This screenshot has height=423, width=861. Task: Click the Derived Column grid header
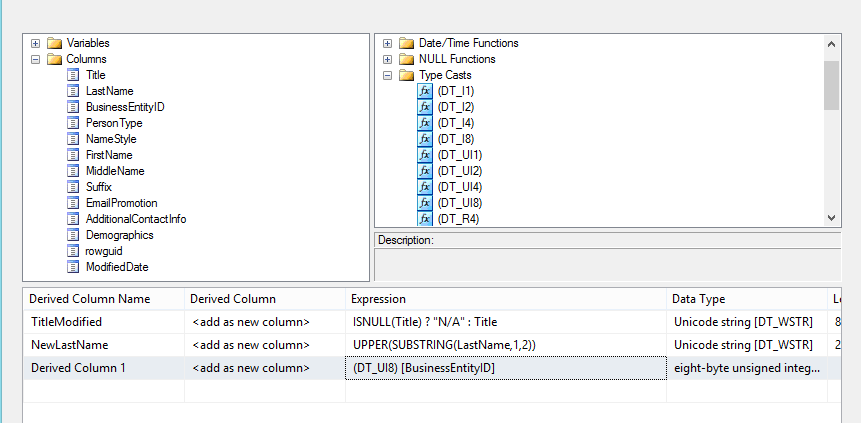pyautogui.click(x=265, y=299)
